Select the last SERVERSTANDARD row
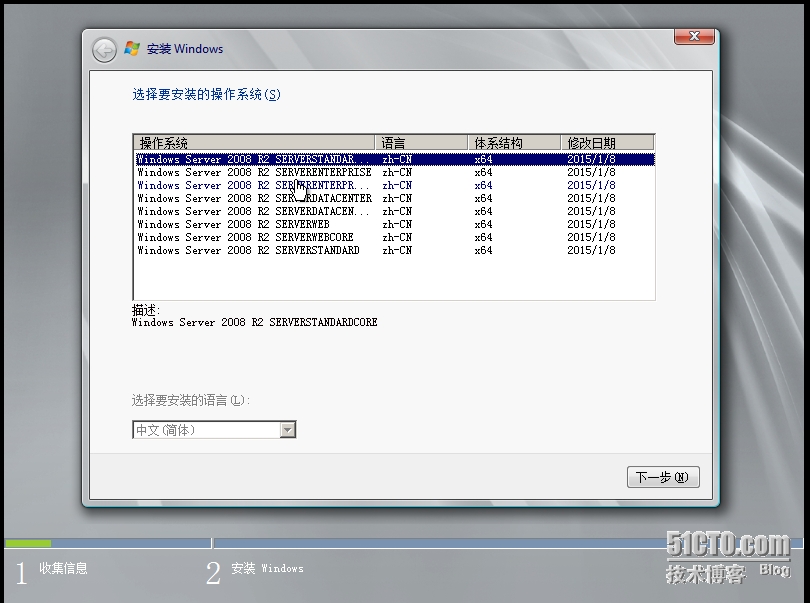The width and height of the screenshot is (810, 603). (395, 250)
